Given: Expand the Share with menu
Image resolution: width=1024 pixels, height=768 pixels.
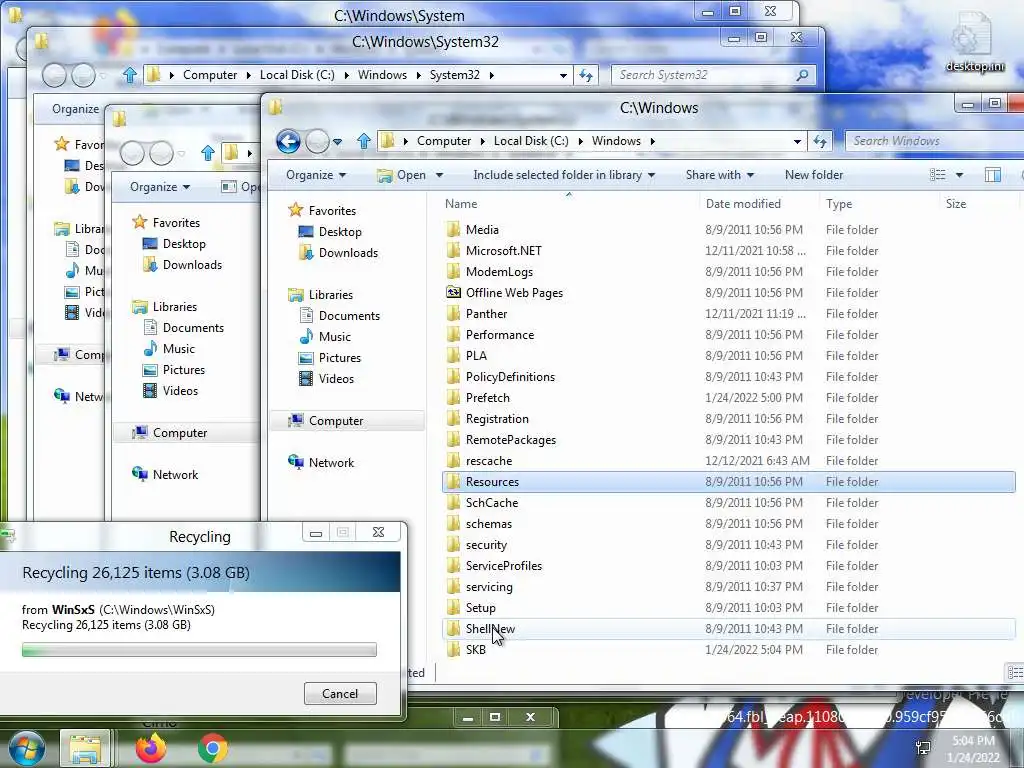Looking at the screenshot, I should (x=720, y=175).
